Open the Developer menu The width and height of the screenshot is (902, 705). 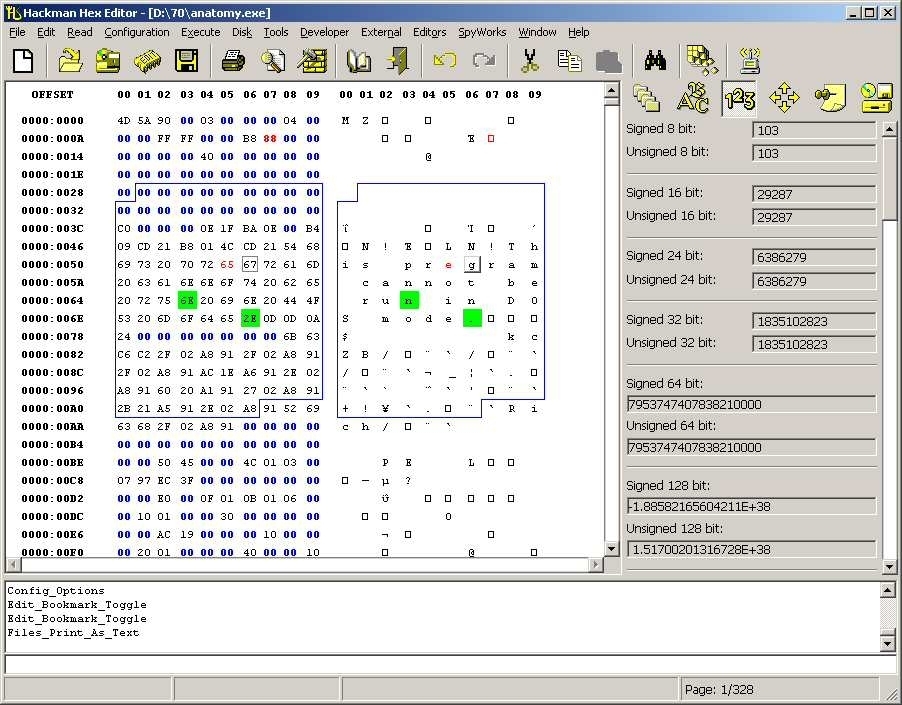(324, 32)
